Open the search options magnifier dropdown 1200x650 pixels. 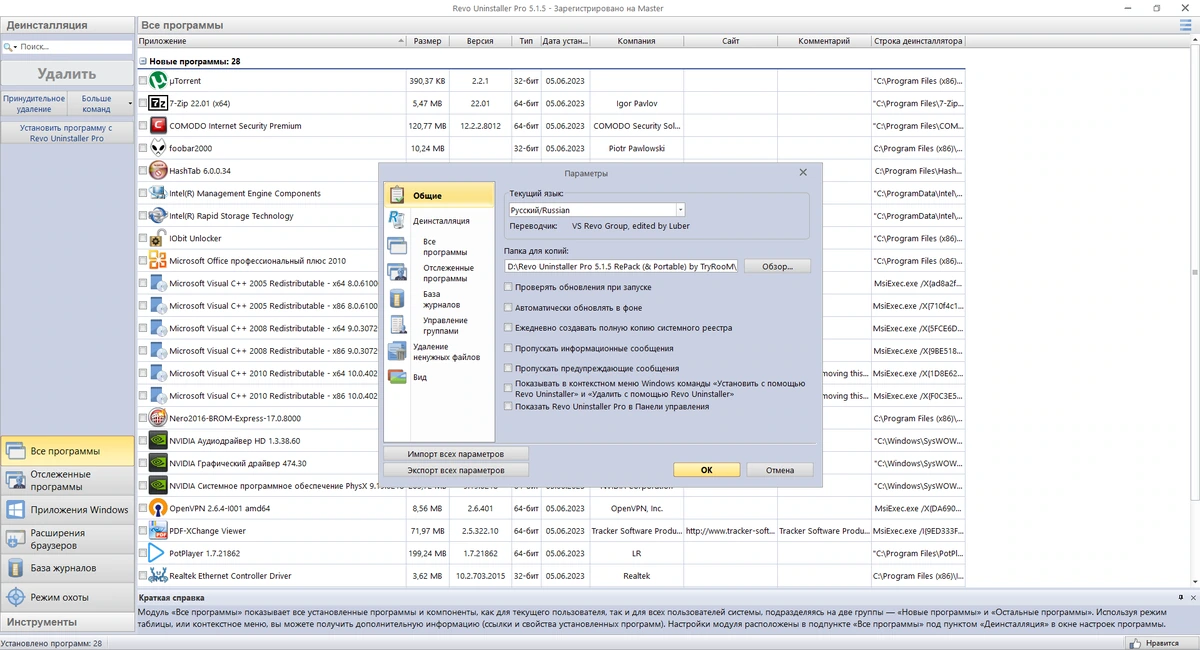pos(10,46)
